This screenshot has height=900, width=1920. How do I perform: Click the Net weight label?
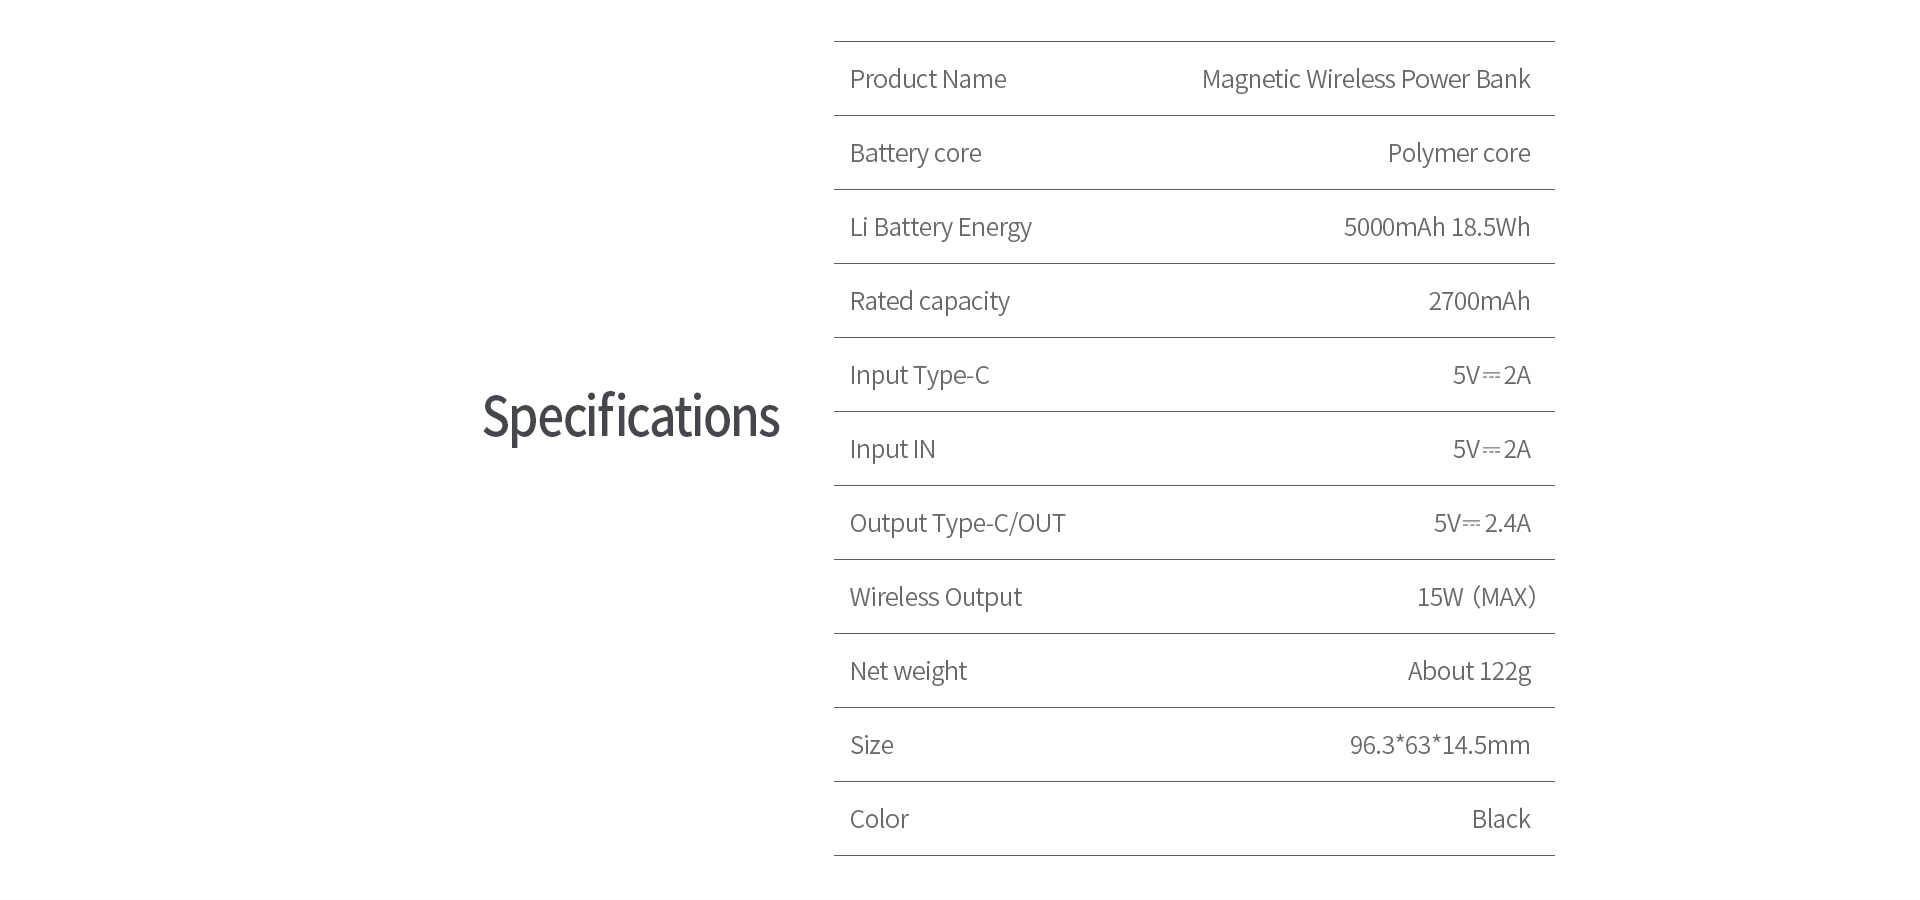click(x=908, y=671)
